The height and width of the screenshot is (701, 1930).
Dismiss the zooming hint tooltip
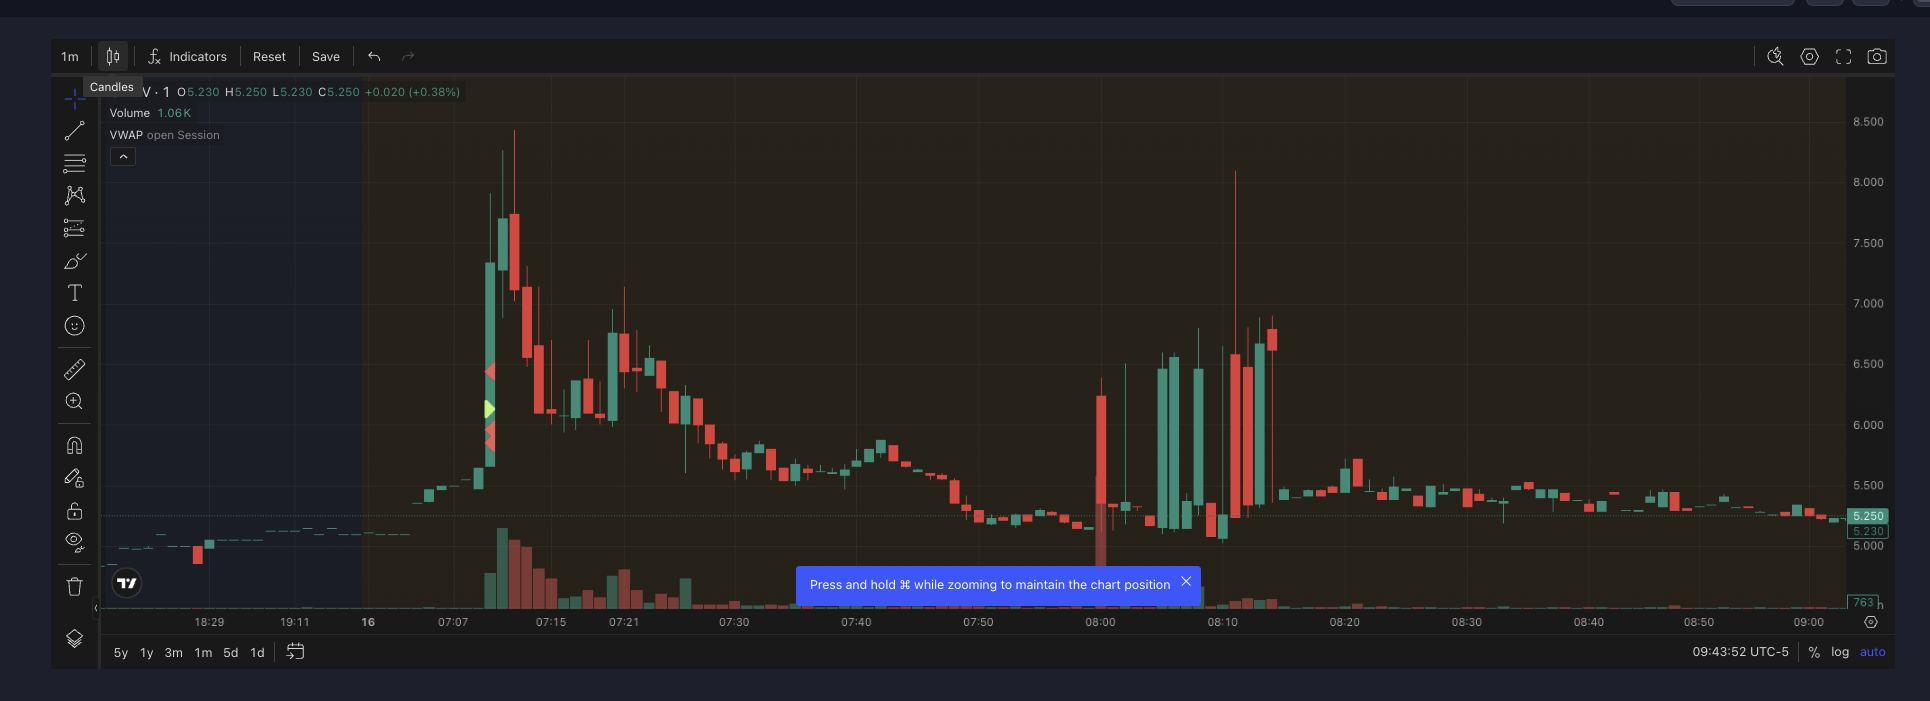pos(1186,582)
